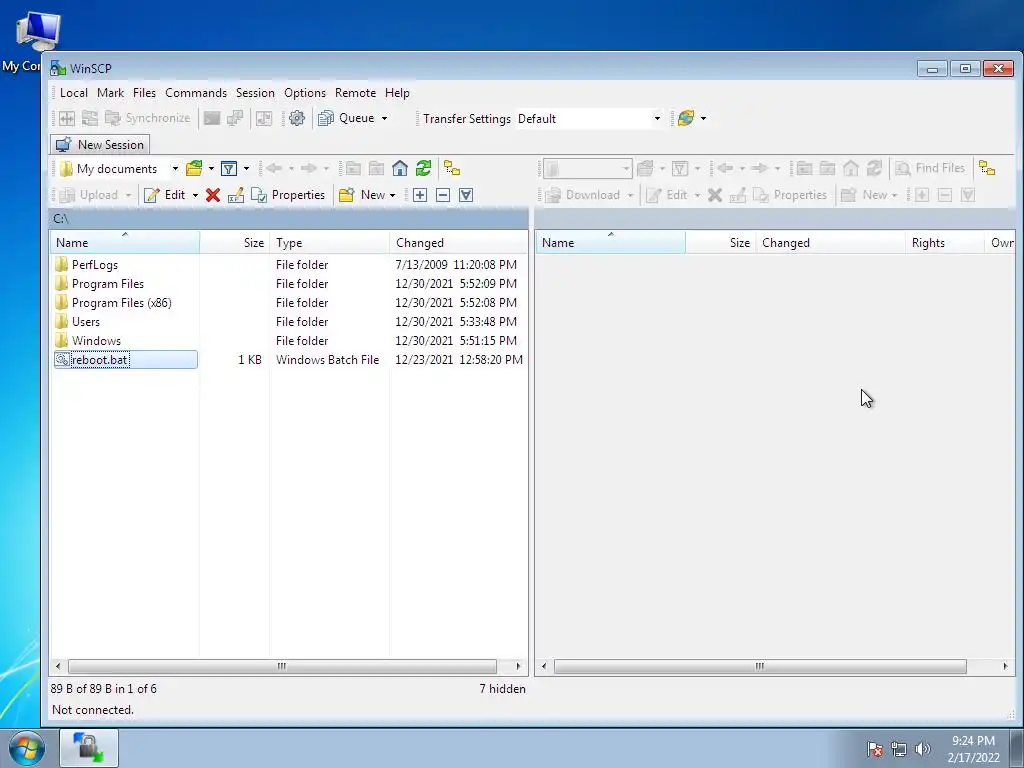Sort local files by Changed column
This screenshot has width=1024, height=768.
pyautogui.click(x=458, y=242)
